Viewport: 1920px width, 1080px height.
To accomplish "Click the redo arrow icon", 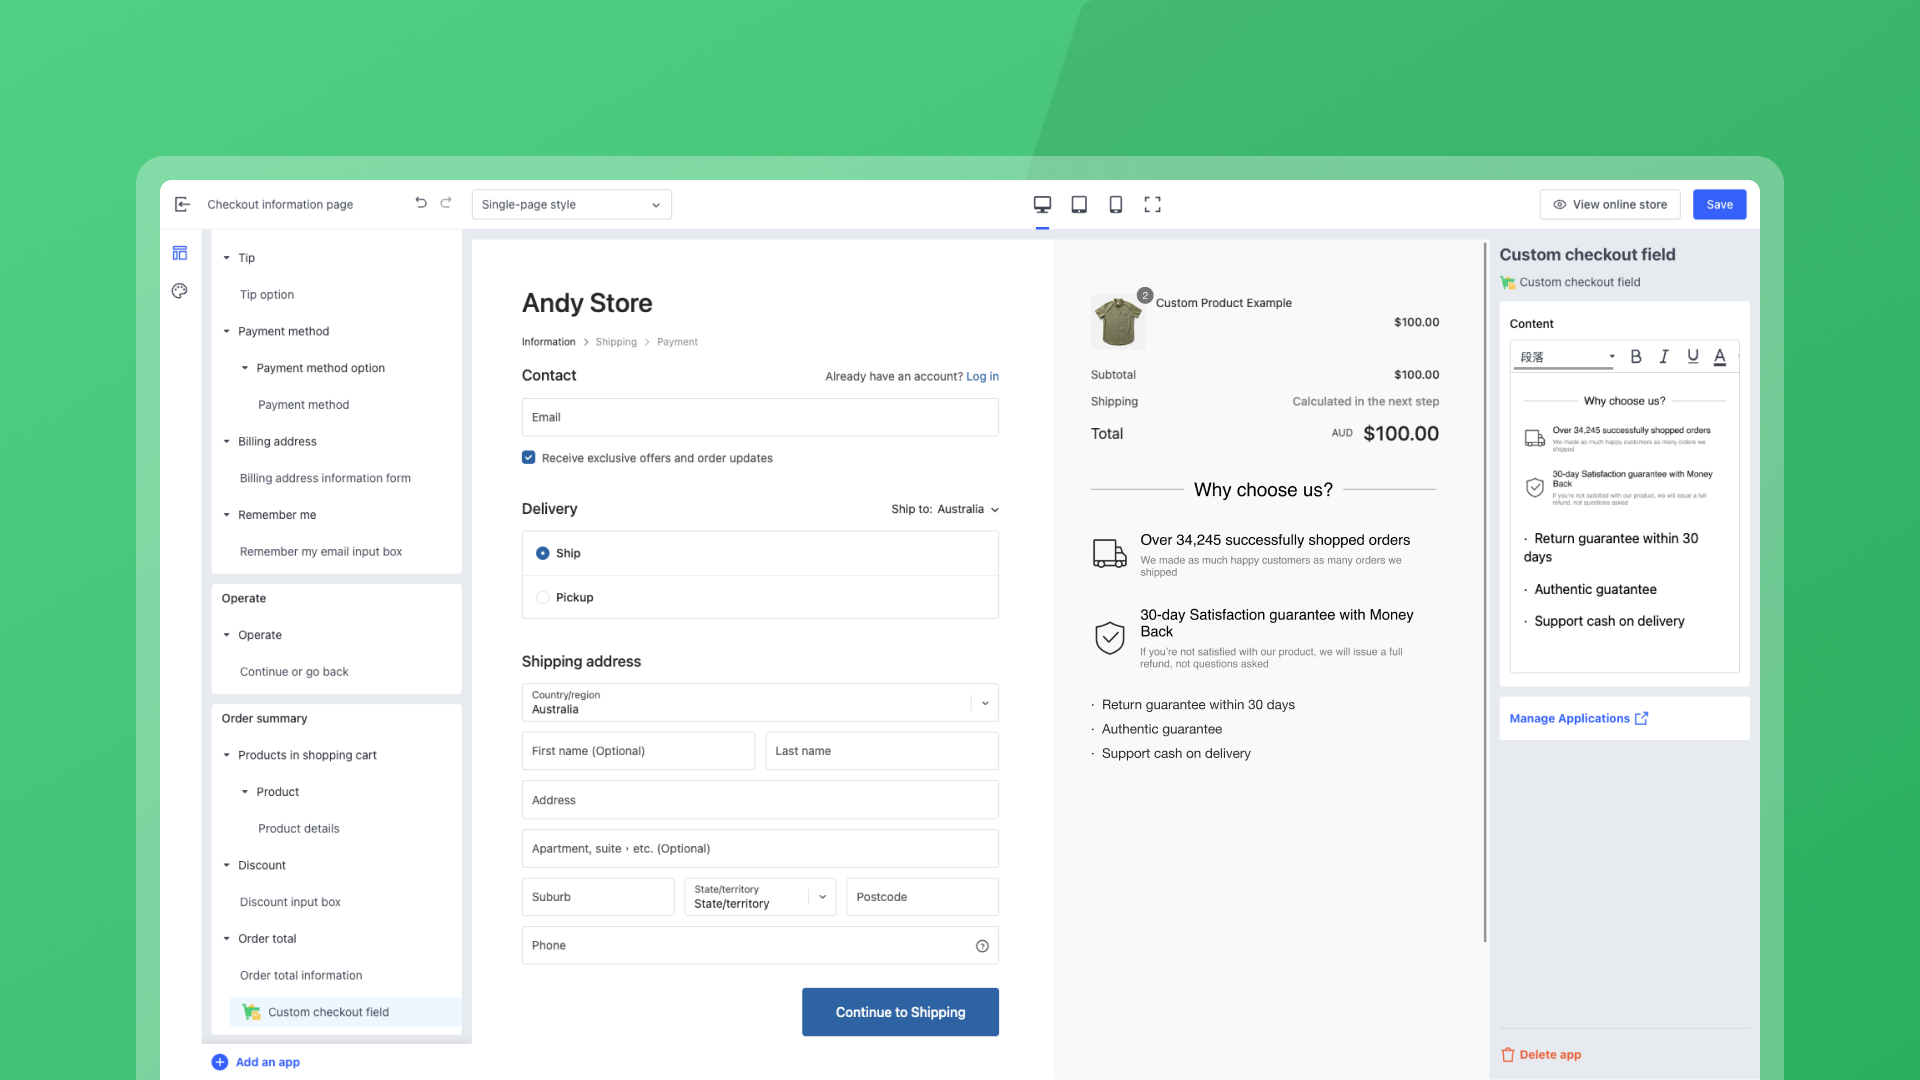I will (446, 203).
